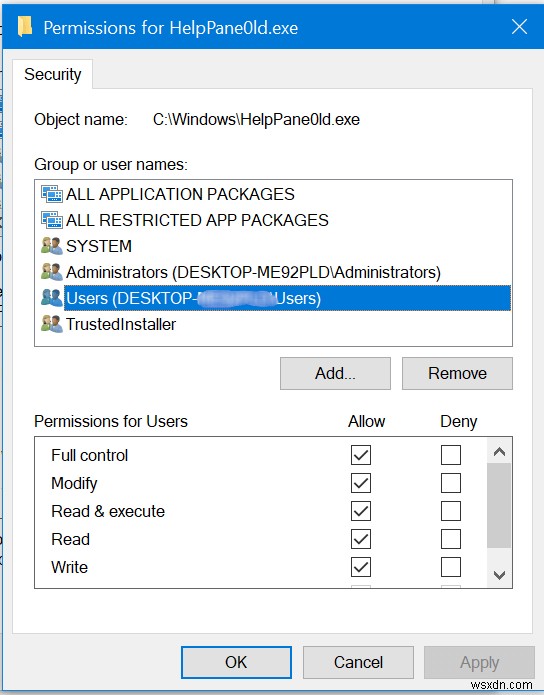Click the folder icon in the title bar
The height and width of the screenshot is (695, 544).
[25, 27]
